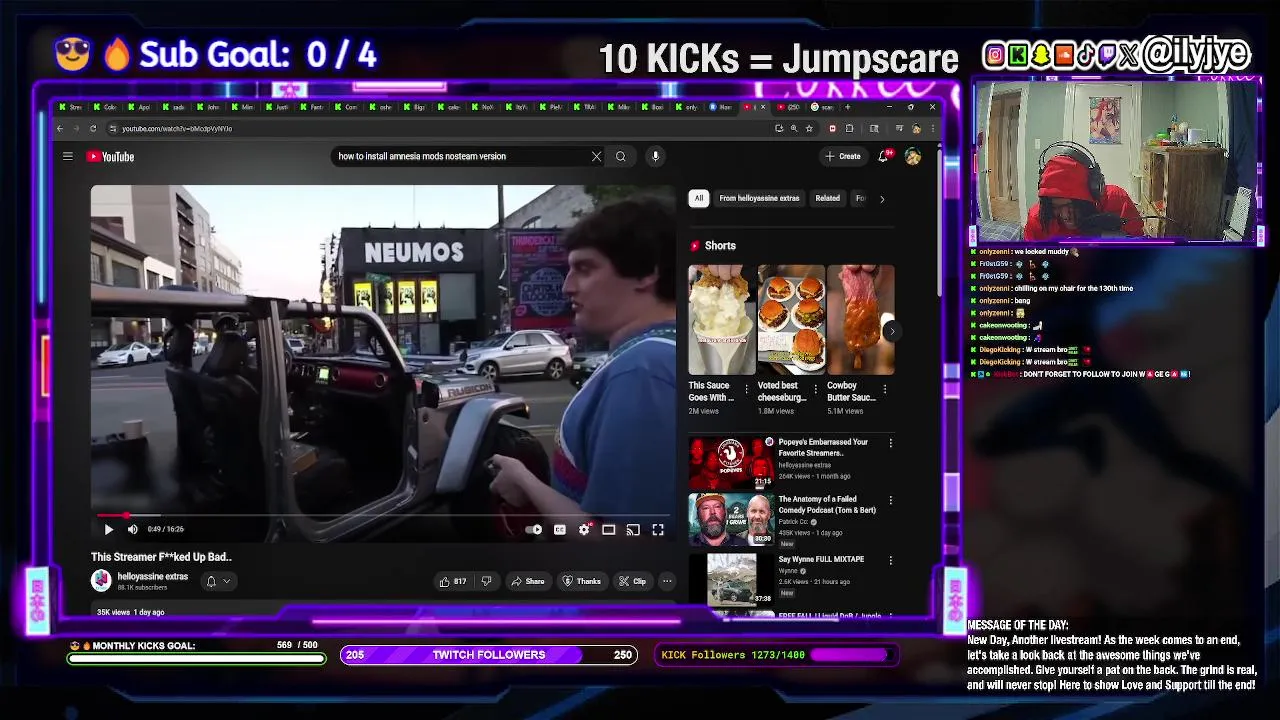The width and height of the screenshot is (1280, 720).
Task: Open options for Anatomy of Failed Podcast
Action: [890, 500]
